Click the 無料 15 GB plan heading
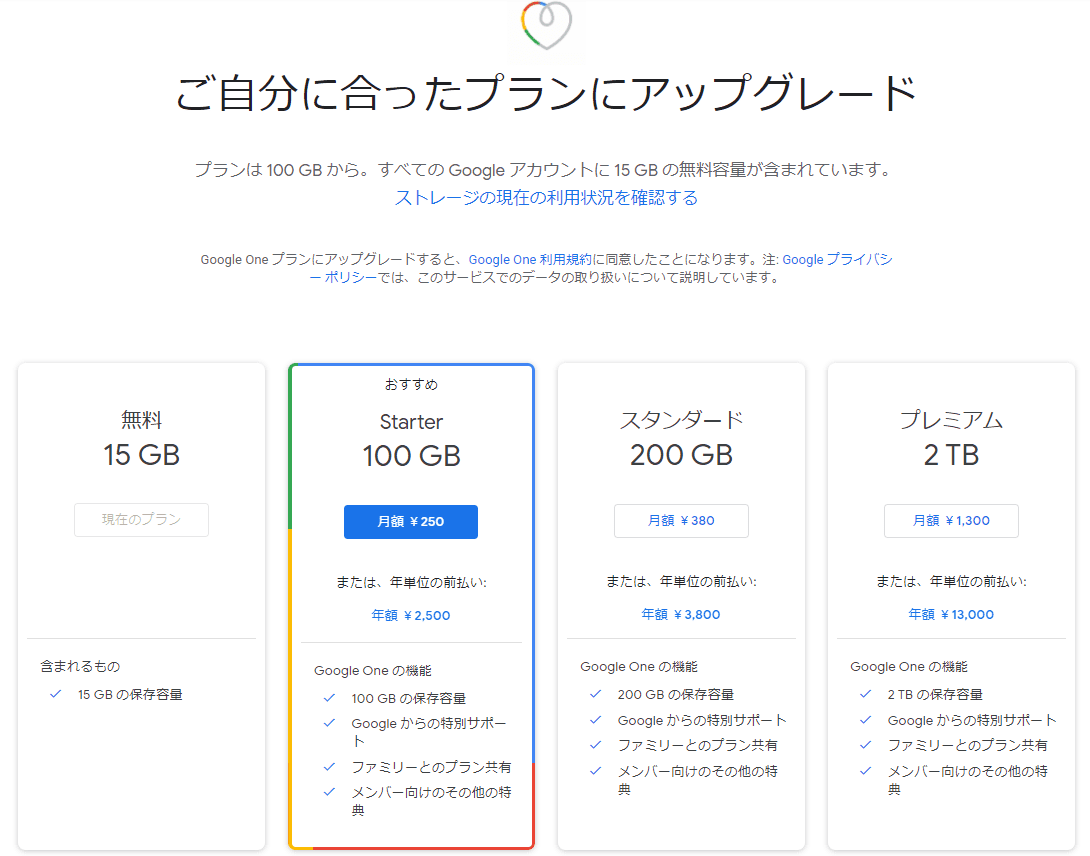The height and width of the screenshot is (856, 1090). [141, 440]
